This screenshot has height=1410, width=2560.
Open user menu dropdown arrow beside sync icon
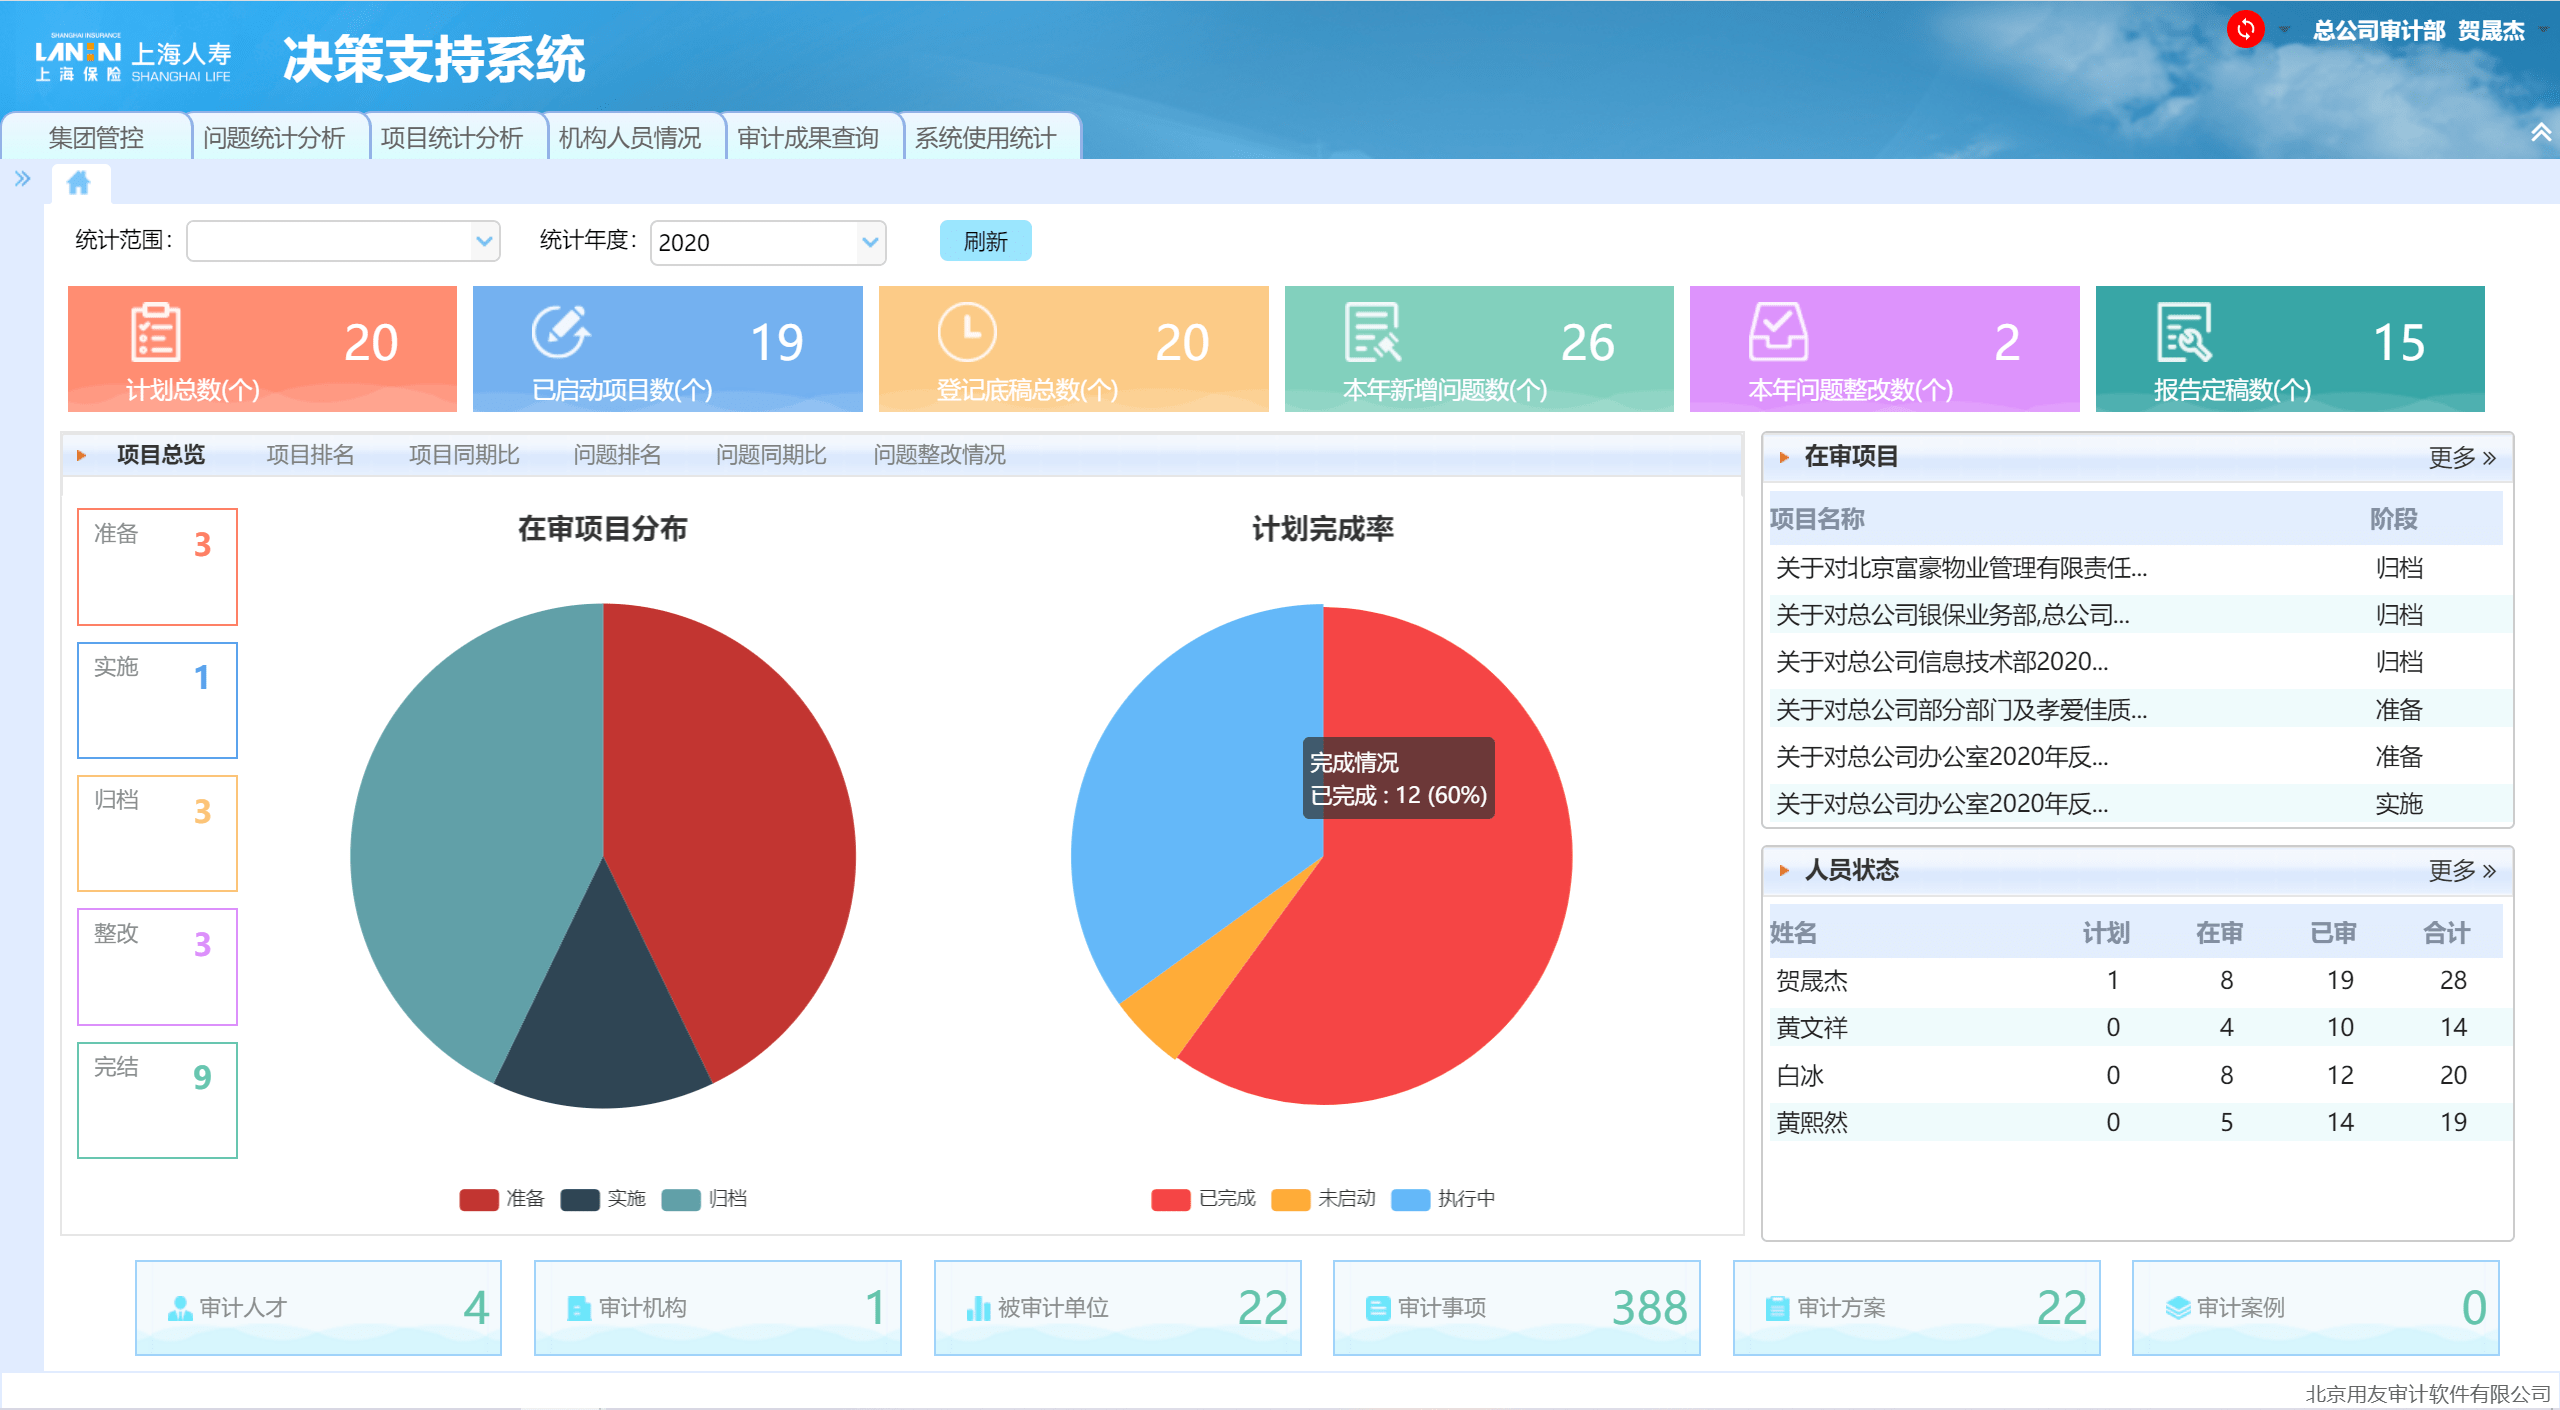(2284, 30)
